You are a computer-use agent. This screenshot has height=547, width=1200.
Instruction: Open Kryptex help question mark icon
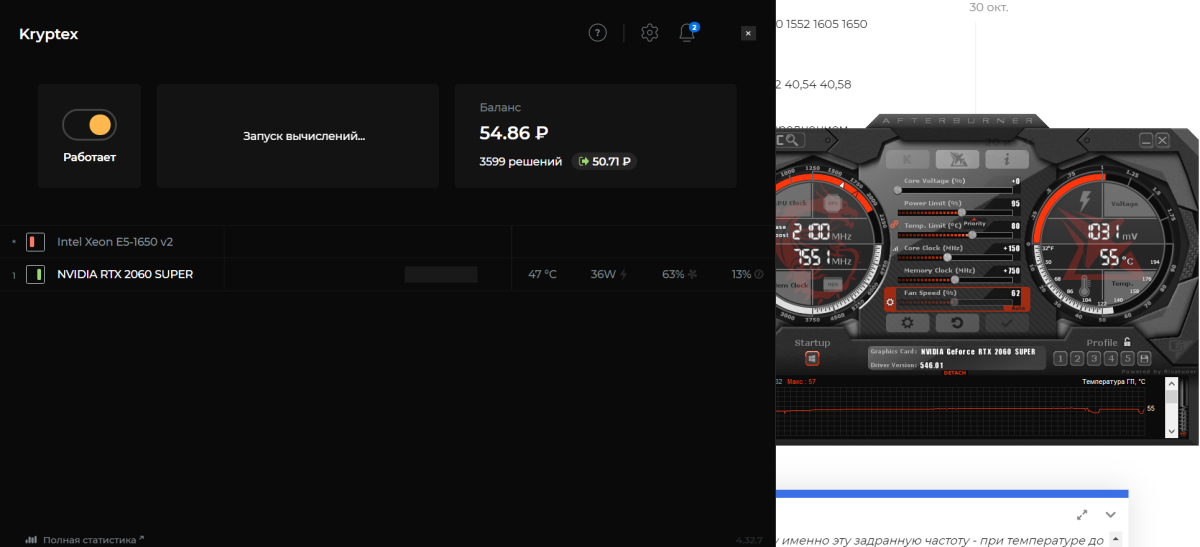(598, 33)
